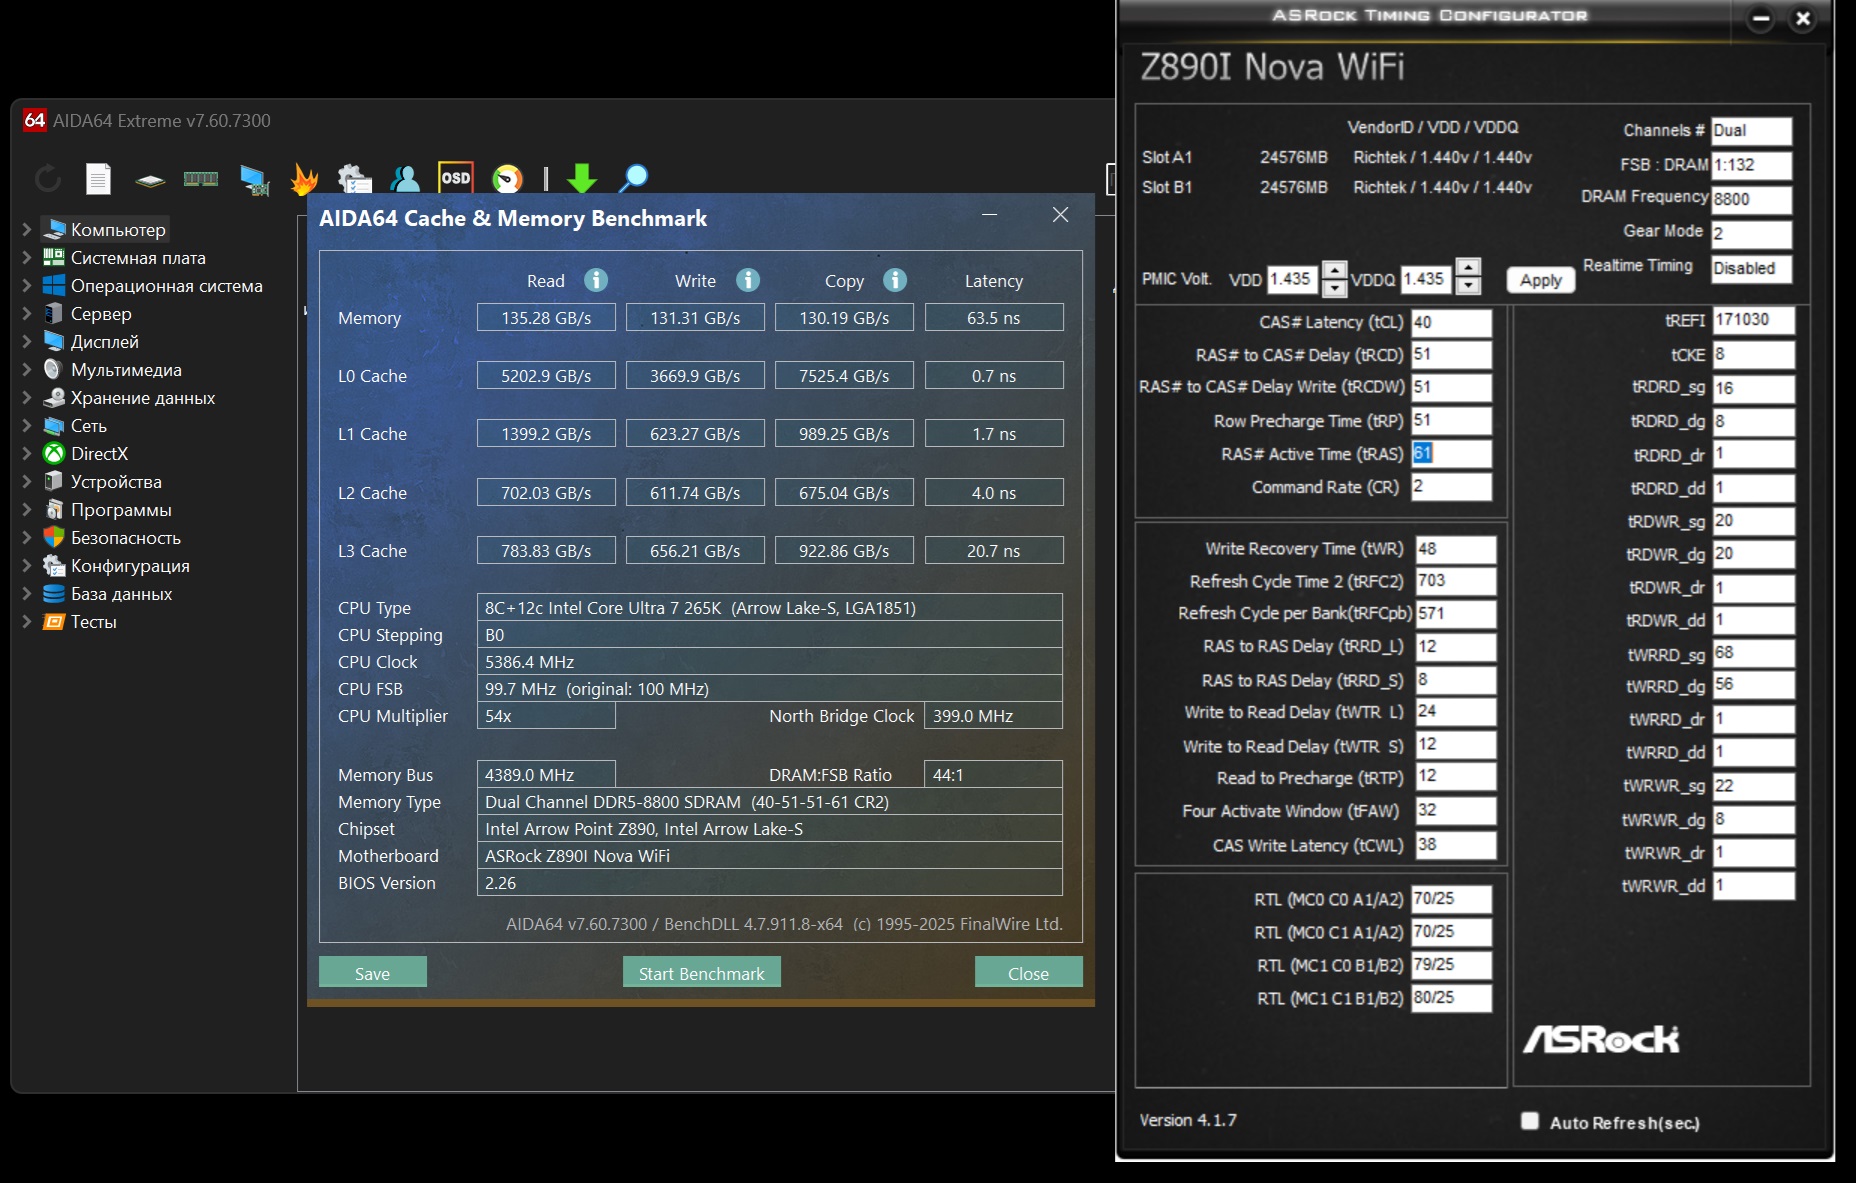Expand the Хранение данных tree node
1856x1183 pixels.
[27, 397]
